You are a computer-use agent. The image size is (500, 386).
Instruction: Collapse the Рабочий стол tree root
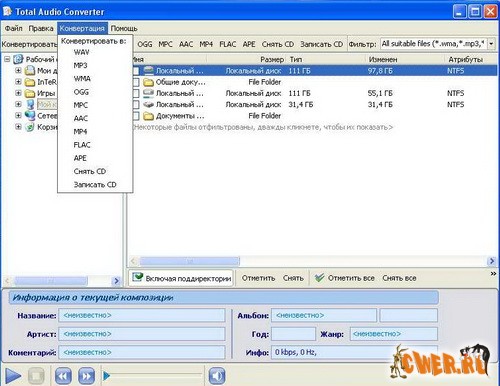(7, 59)
